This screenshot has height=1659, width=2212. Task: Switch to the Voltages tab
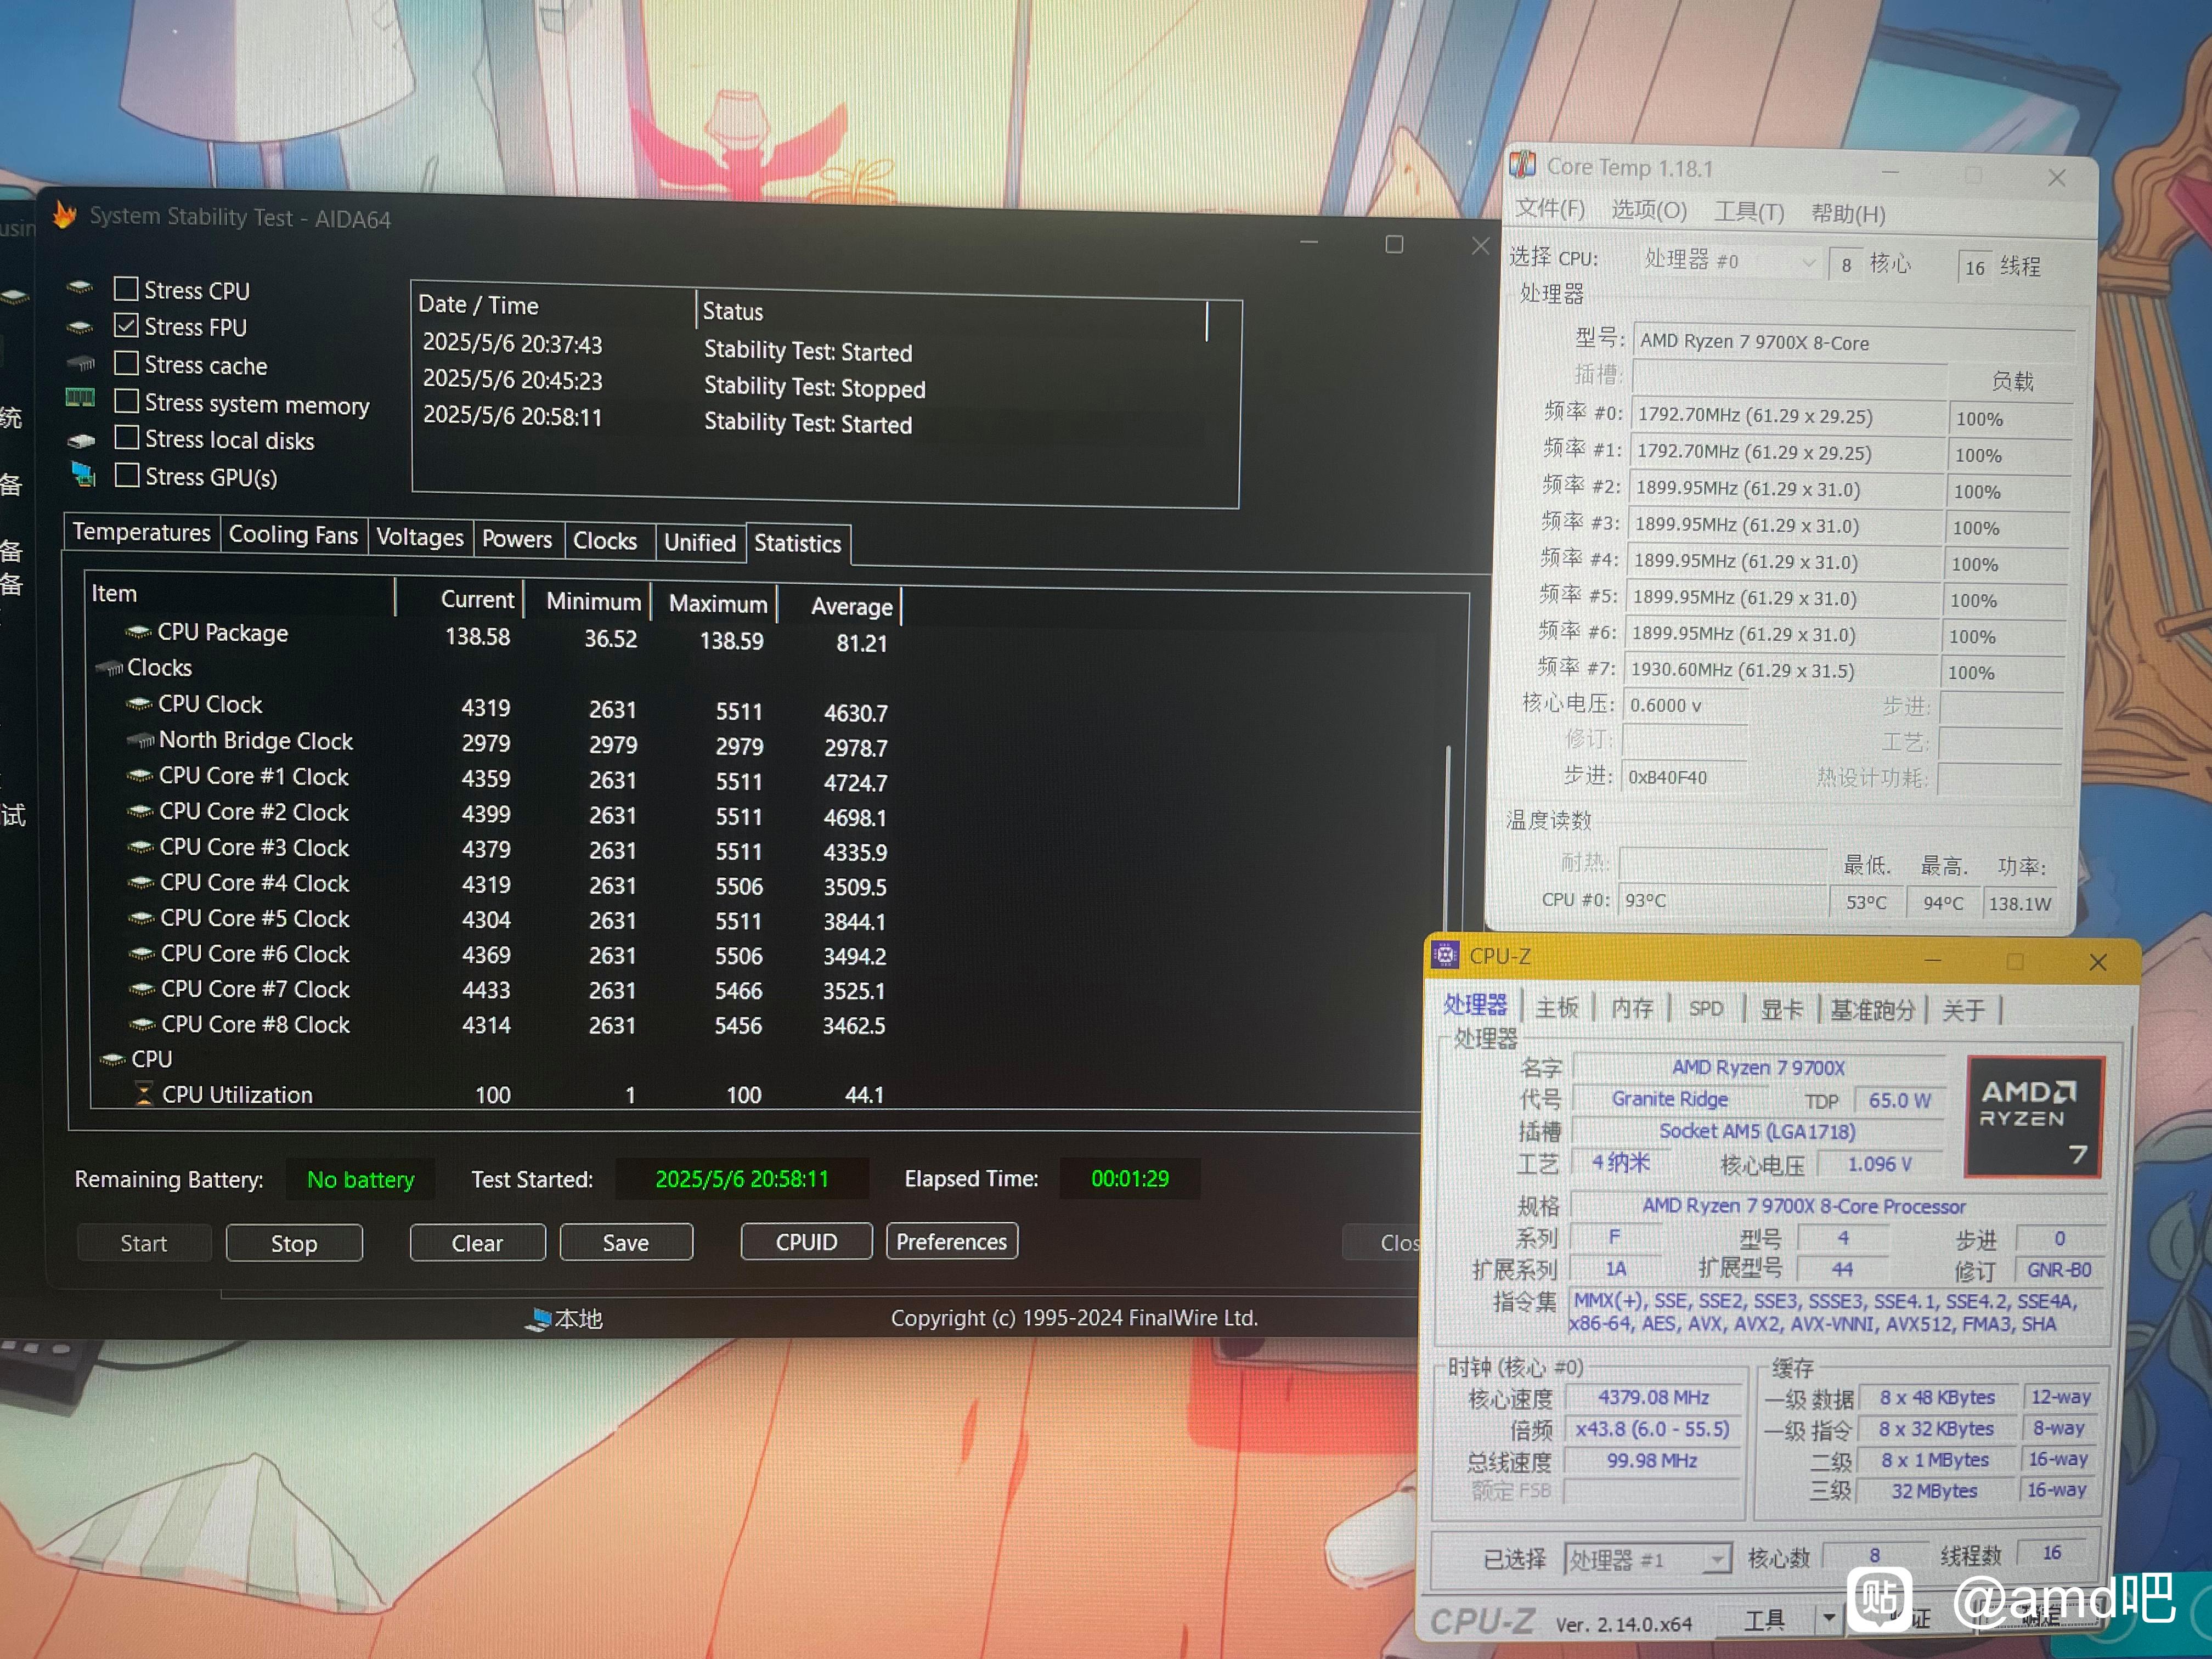tap(420, 537)
